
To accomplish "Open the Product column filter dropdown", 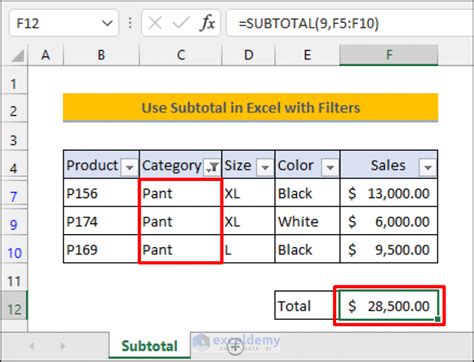I will point(129,167).
